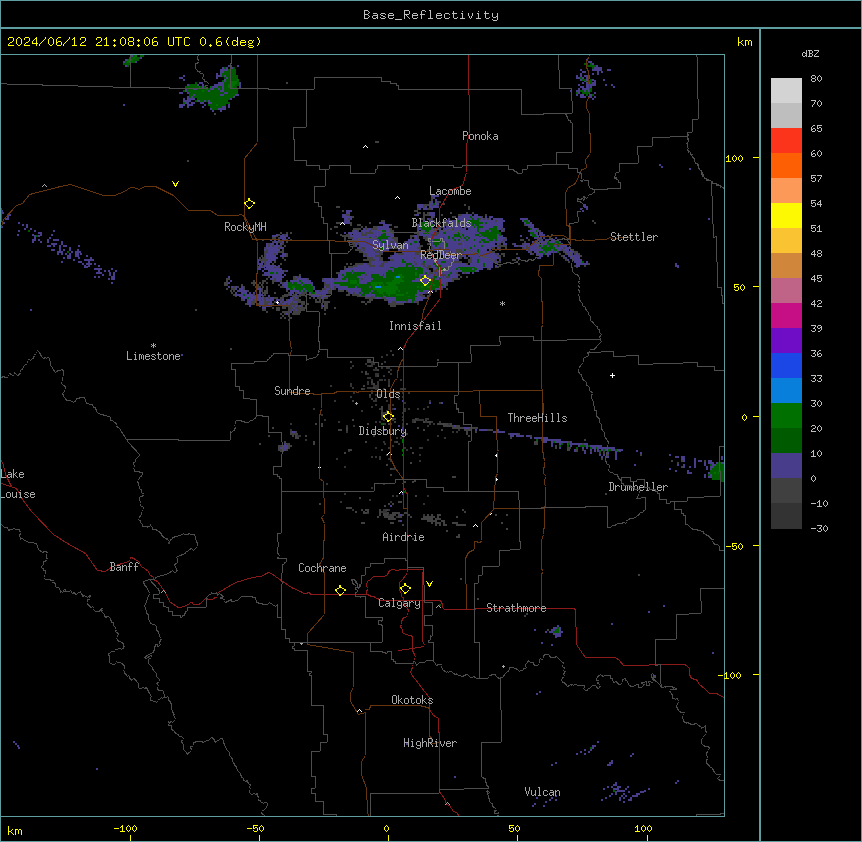Click the Calgary label
The width and height of the screenshot is (862, 842).
click(399, 603)
